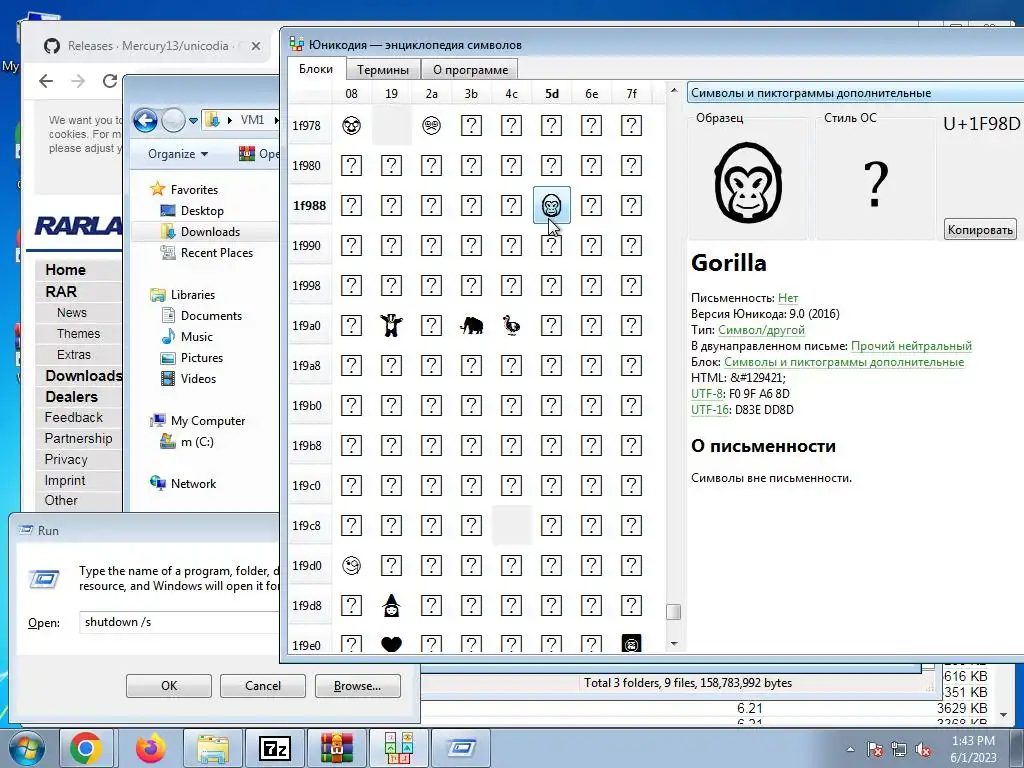Click the network tray icon

coord(899,749)
